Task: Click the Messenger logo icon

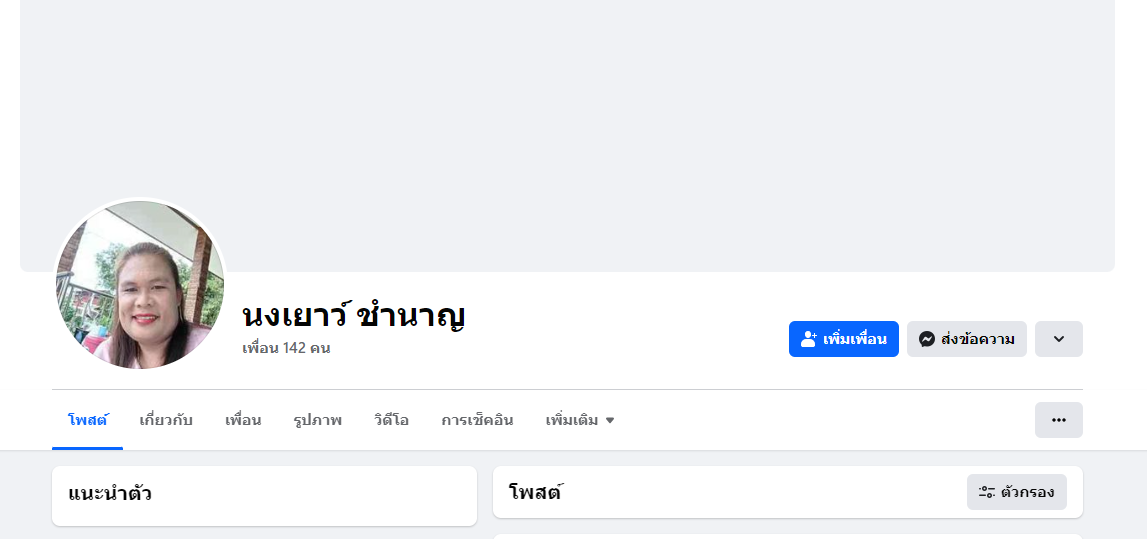Action: tap(927, 339)
